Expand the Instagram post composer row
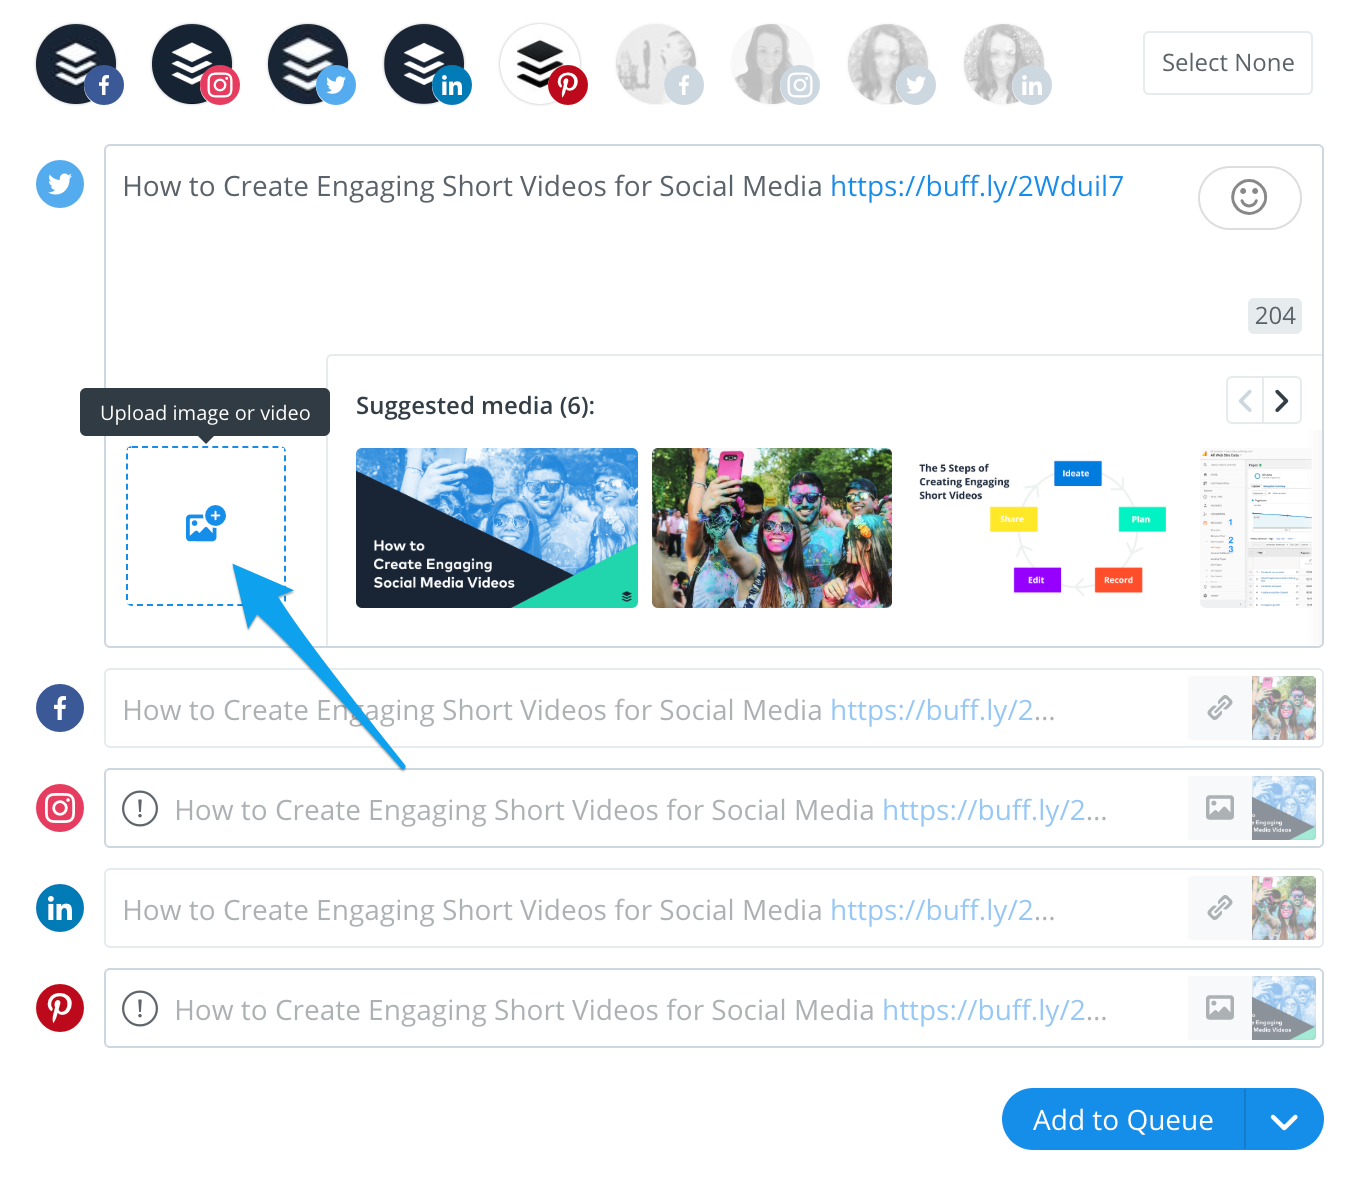 pos(714,808)
